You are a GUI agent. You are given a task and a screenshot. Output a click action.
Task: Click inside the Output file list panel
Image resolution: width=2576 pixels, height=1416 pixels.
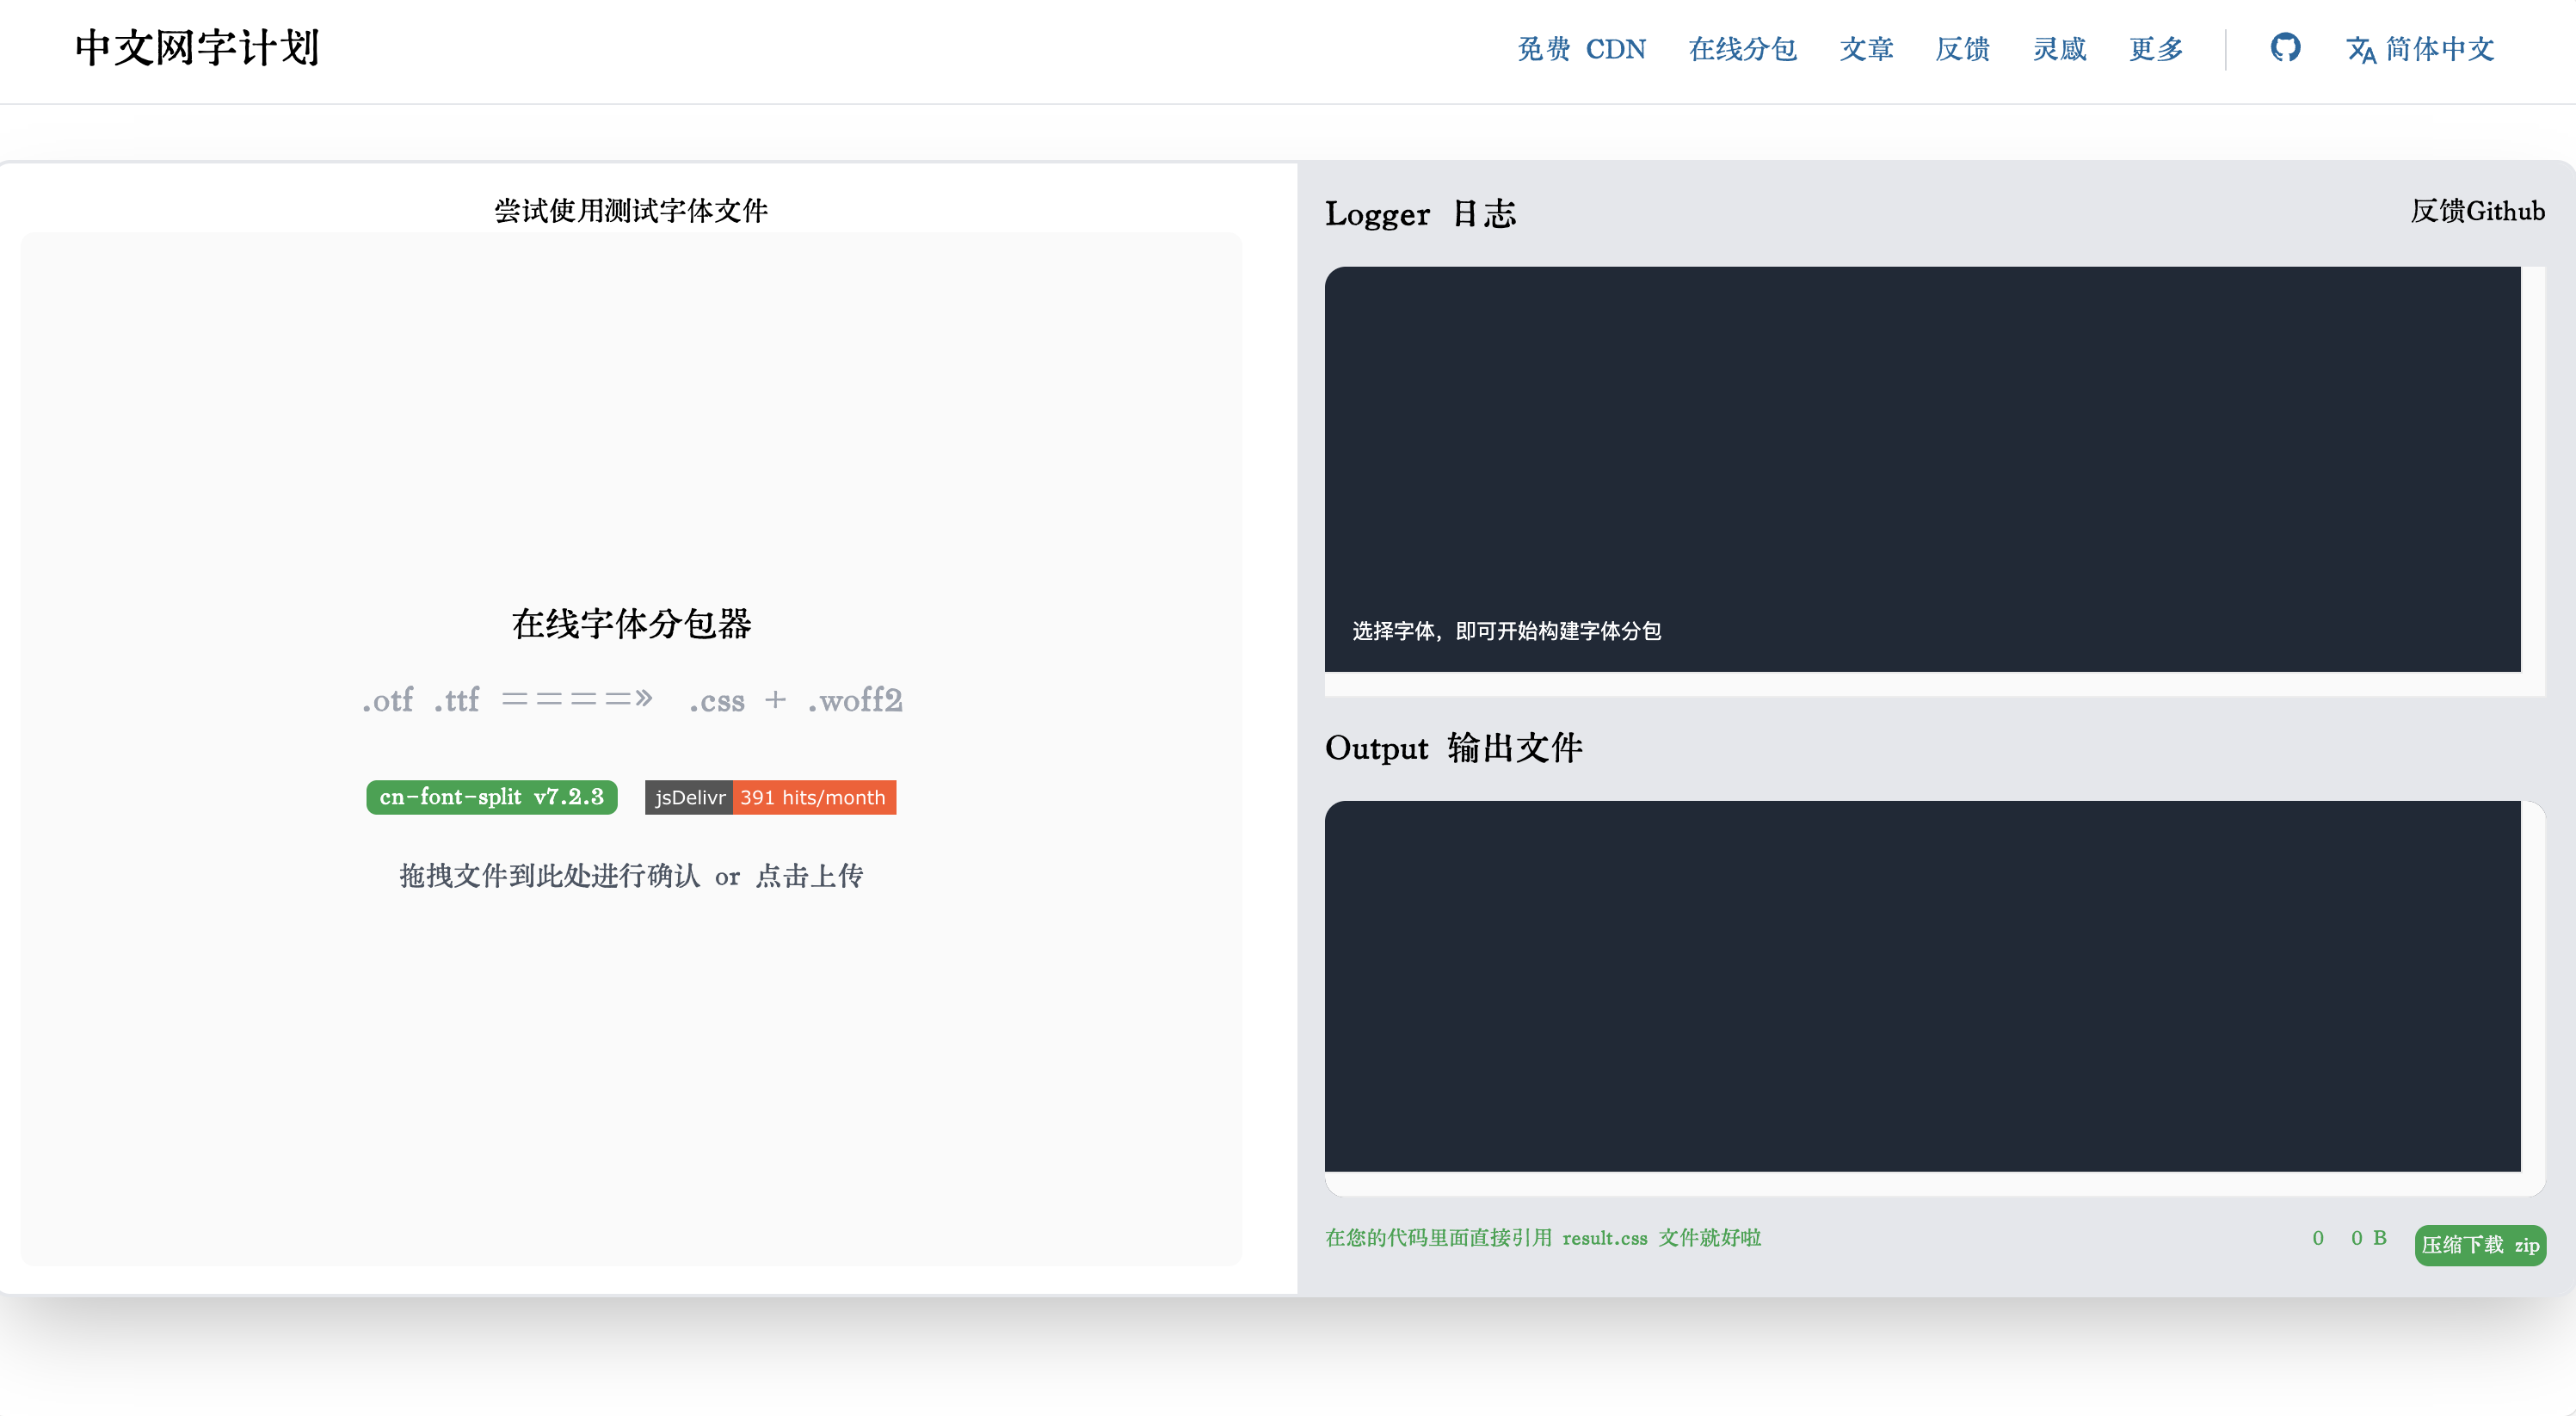[1922, 986]
